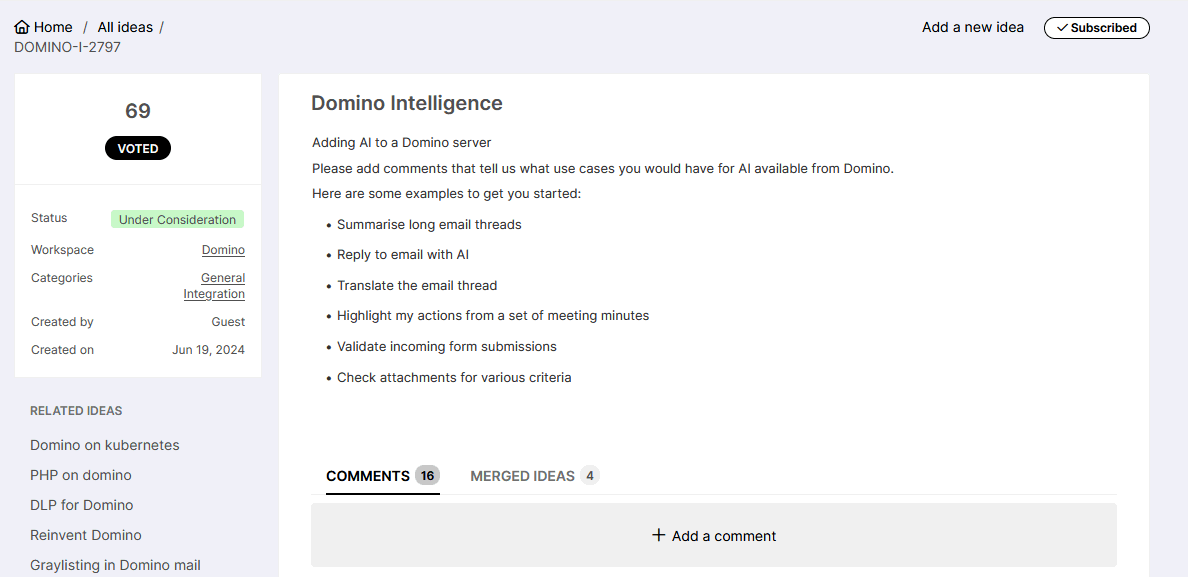
Task: Click the Comments count badge 16
Action: tap(427, 476)
